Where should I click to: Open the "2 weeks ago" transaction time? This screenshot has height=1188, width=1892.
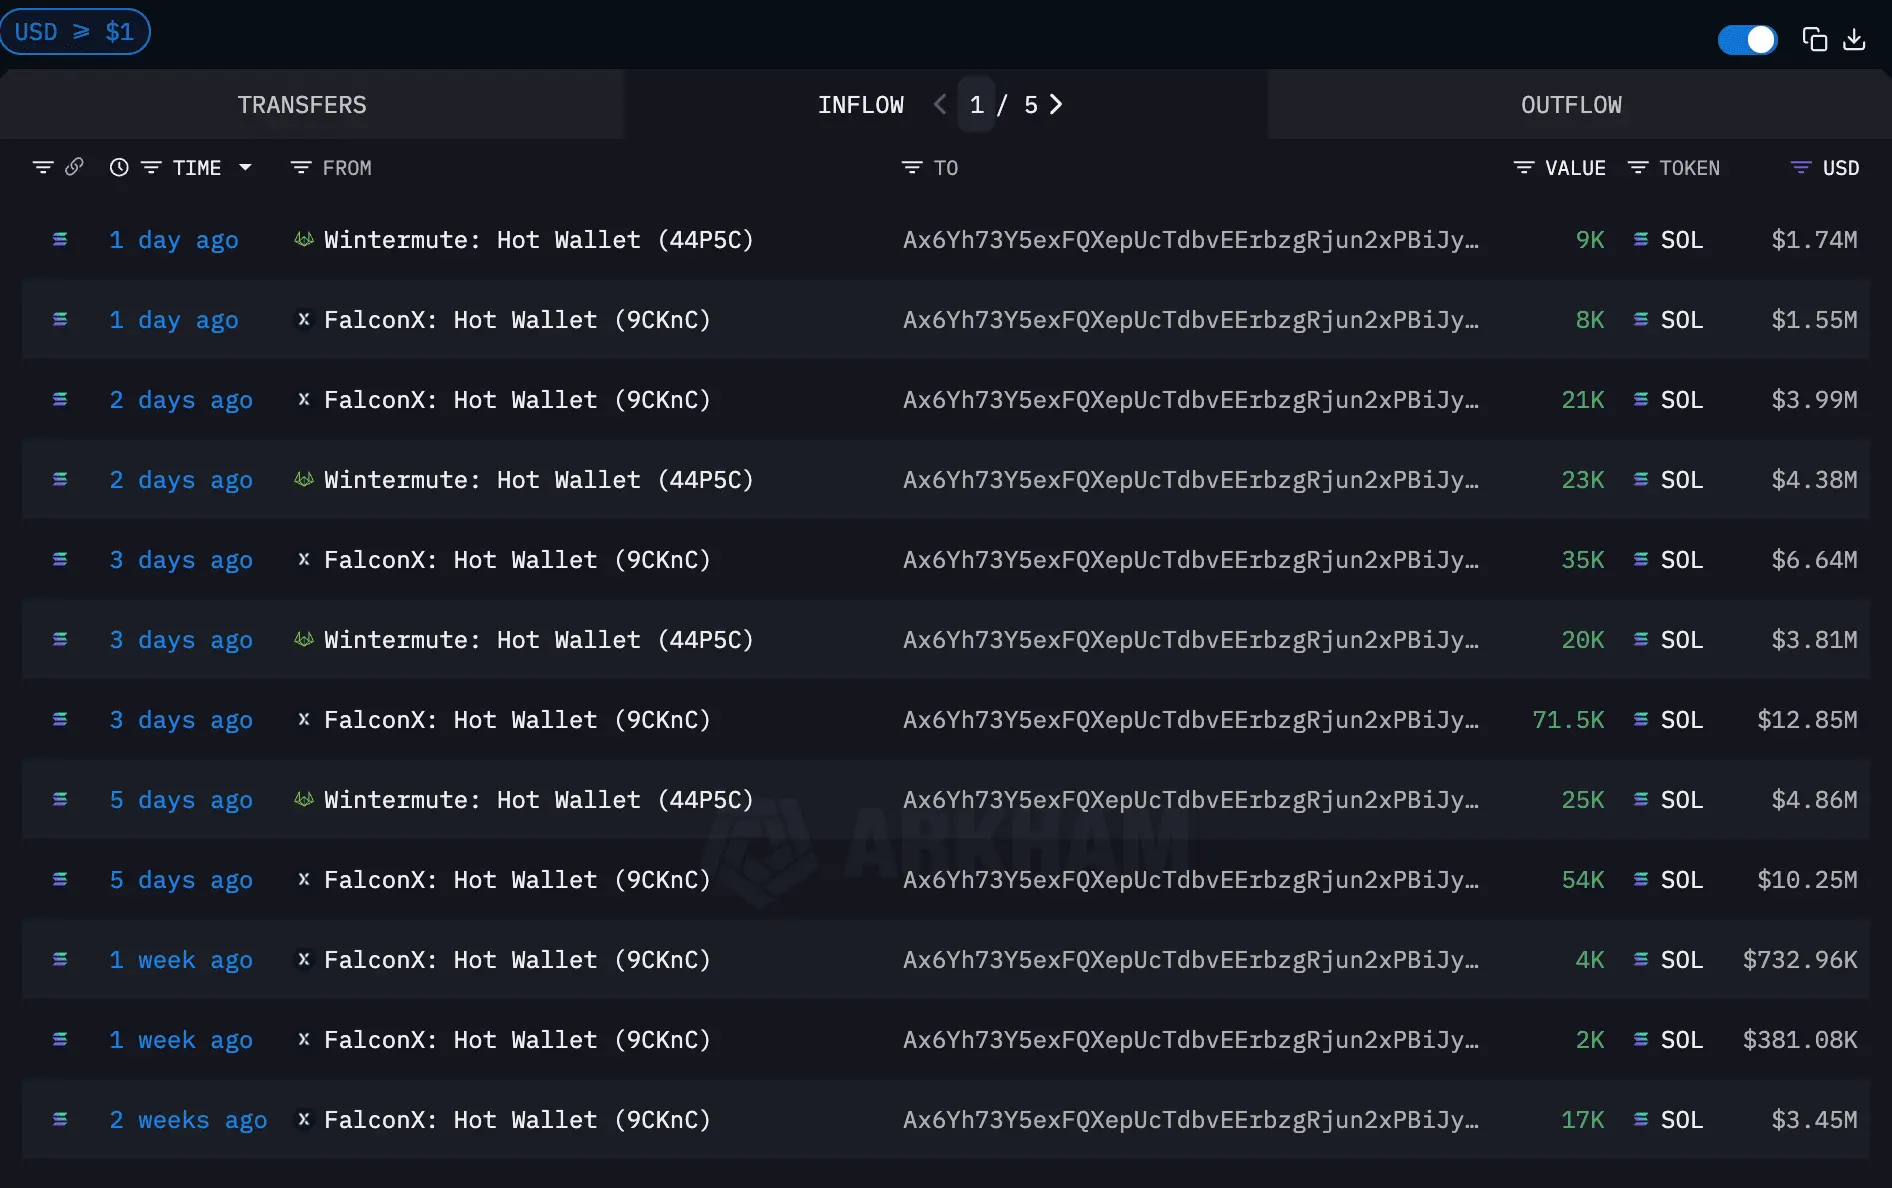(x=188, y=1120)
